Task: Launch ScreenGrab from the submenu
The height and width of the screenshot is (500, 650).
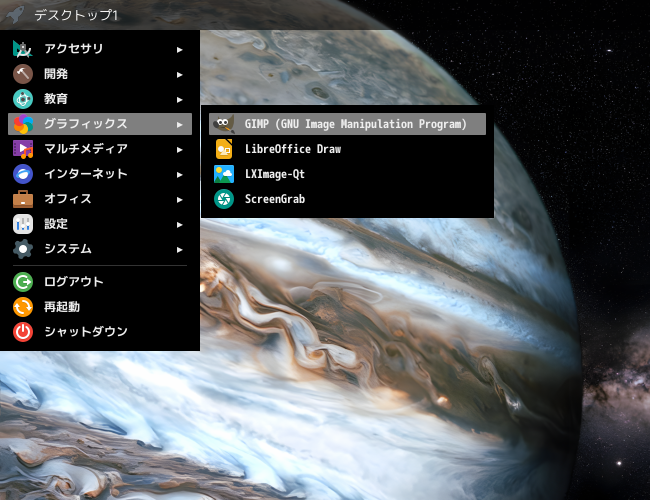Action: (347, 199)
